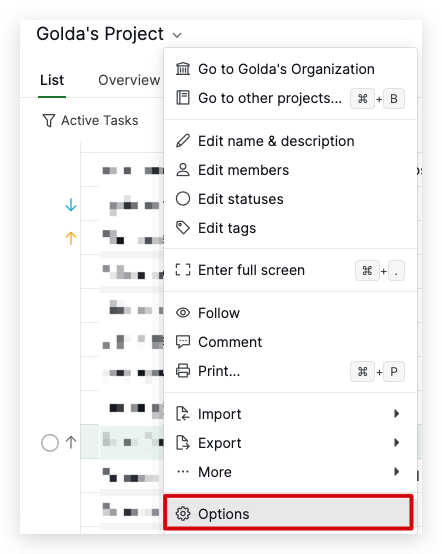
Task: Click the eye icon to Follow project
Action: pyautogui.click(x=183, y=313)
